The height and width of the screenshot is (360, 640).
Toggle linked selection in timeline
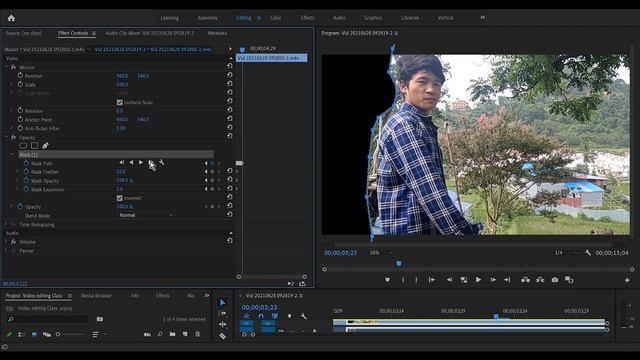[275, 316]
